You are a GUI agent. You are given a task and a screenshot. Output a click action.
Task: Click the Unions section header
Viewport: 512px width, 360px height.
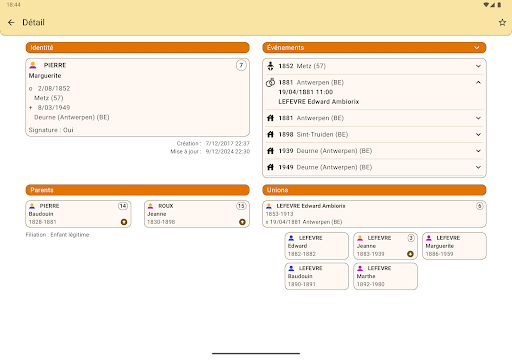tap(374, 190)
